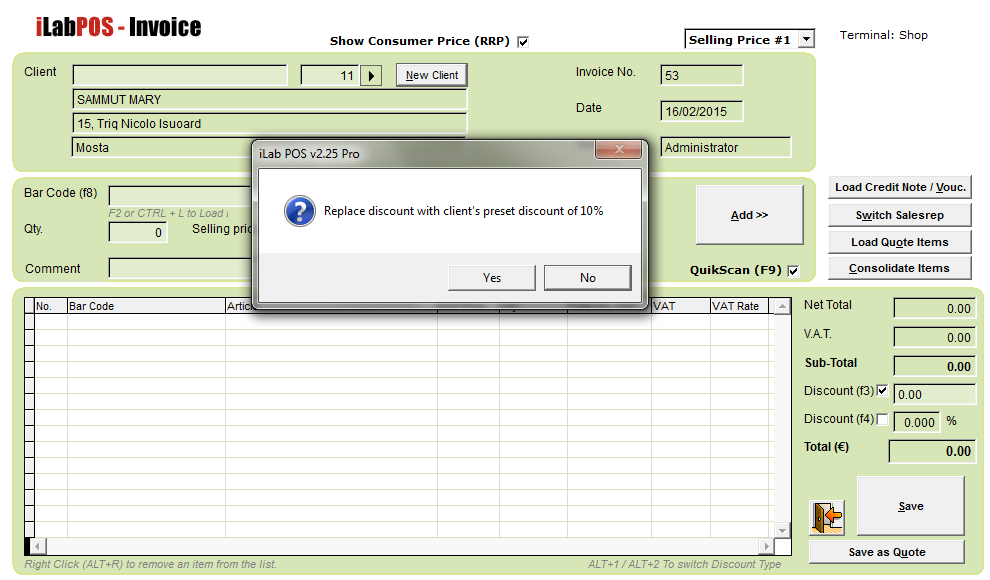Click the Add >> button

(x=749, y=215)
